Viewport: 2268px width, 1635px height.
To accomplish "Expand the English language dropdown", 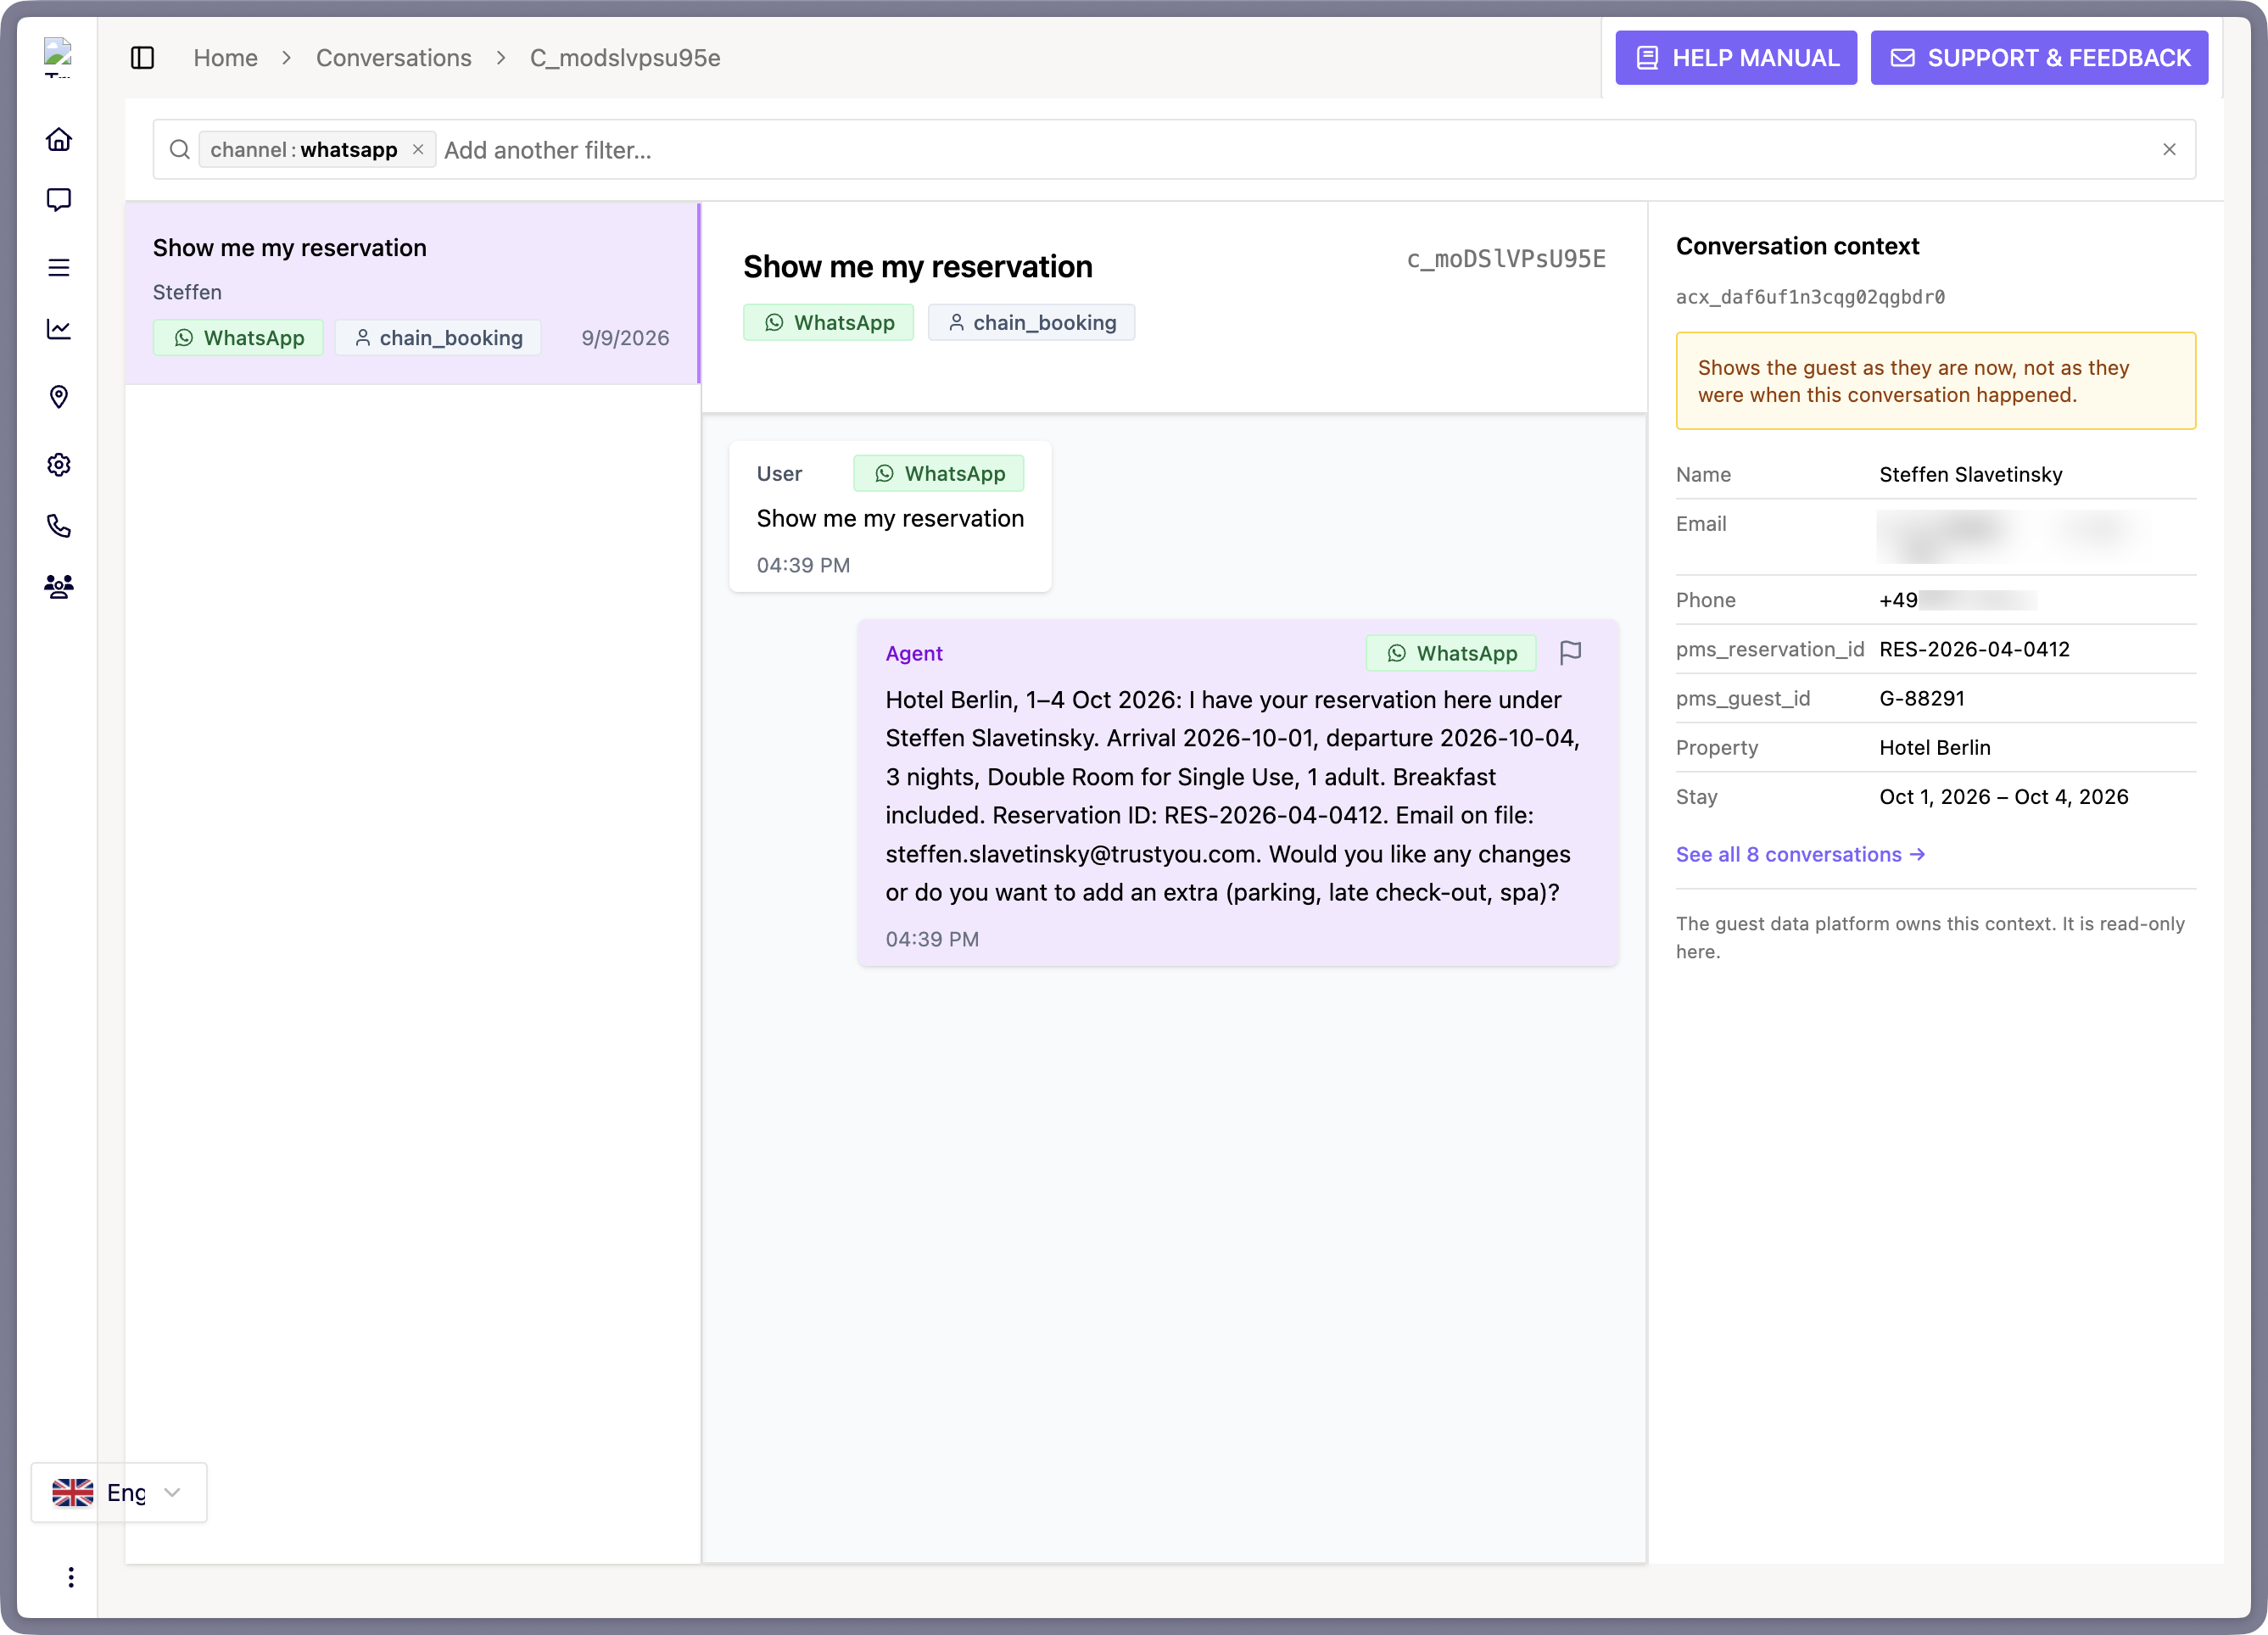I will point(119,1492).
